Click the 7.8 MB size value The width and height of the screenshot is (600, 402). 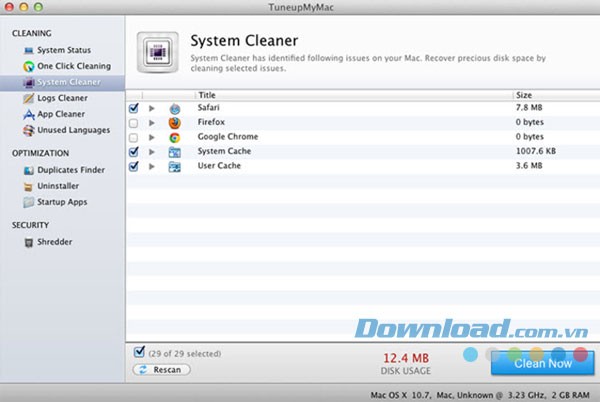529,107
